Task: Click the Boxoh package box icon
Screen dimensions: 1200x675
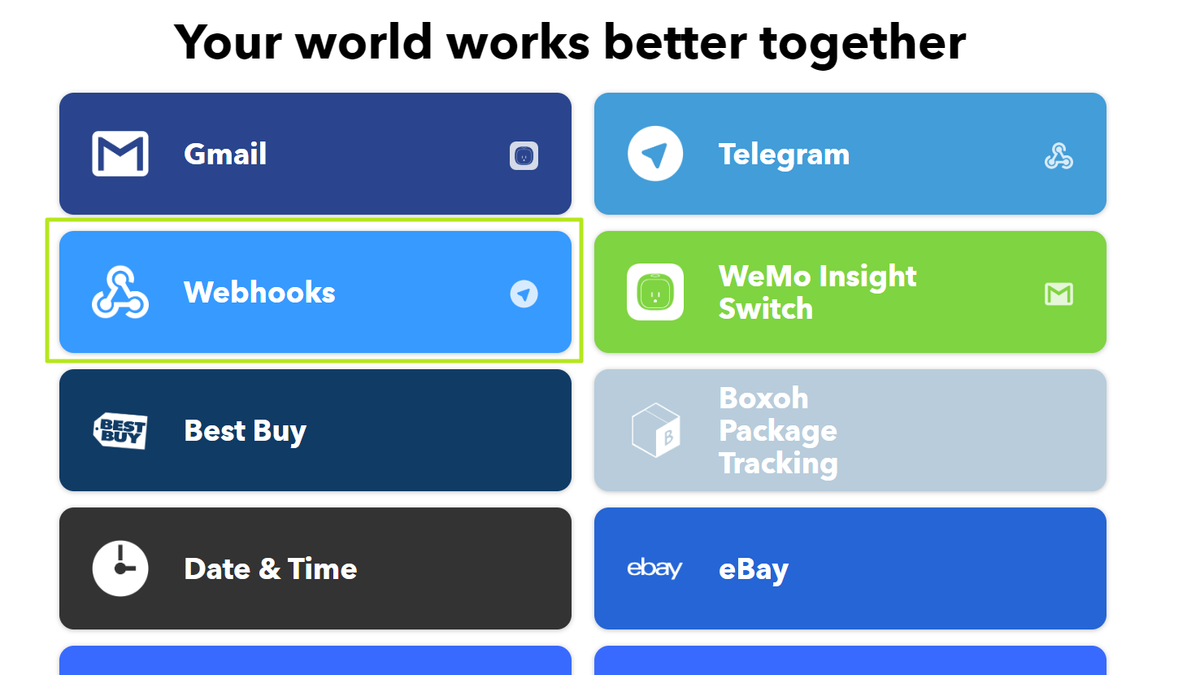Action: pyautogui.click(x=655, y=431)
